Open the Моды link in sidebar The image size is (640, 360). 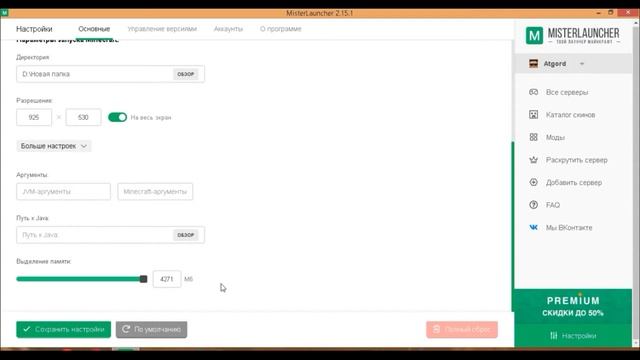pos(556,138)
